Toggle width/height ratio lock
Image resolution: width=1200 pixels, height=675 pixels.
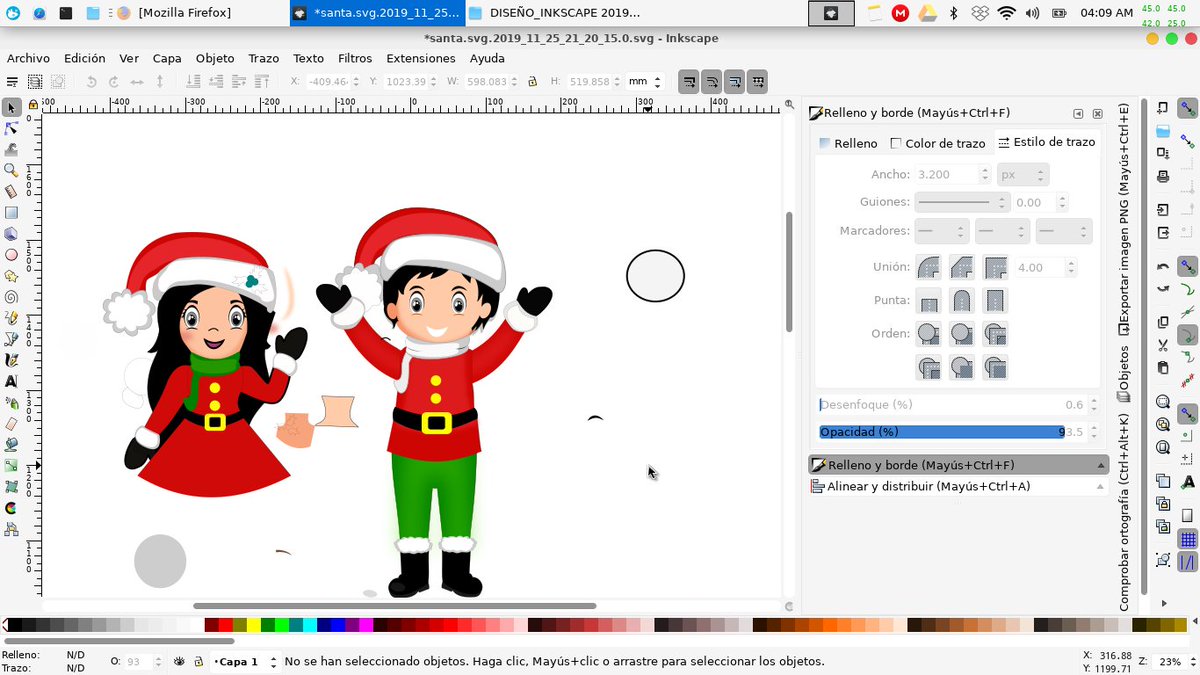(x=532, y=82)
